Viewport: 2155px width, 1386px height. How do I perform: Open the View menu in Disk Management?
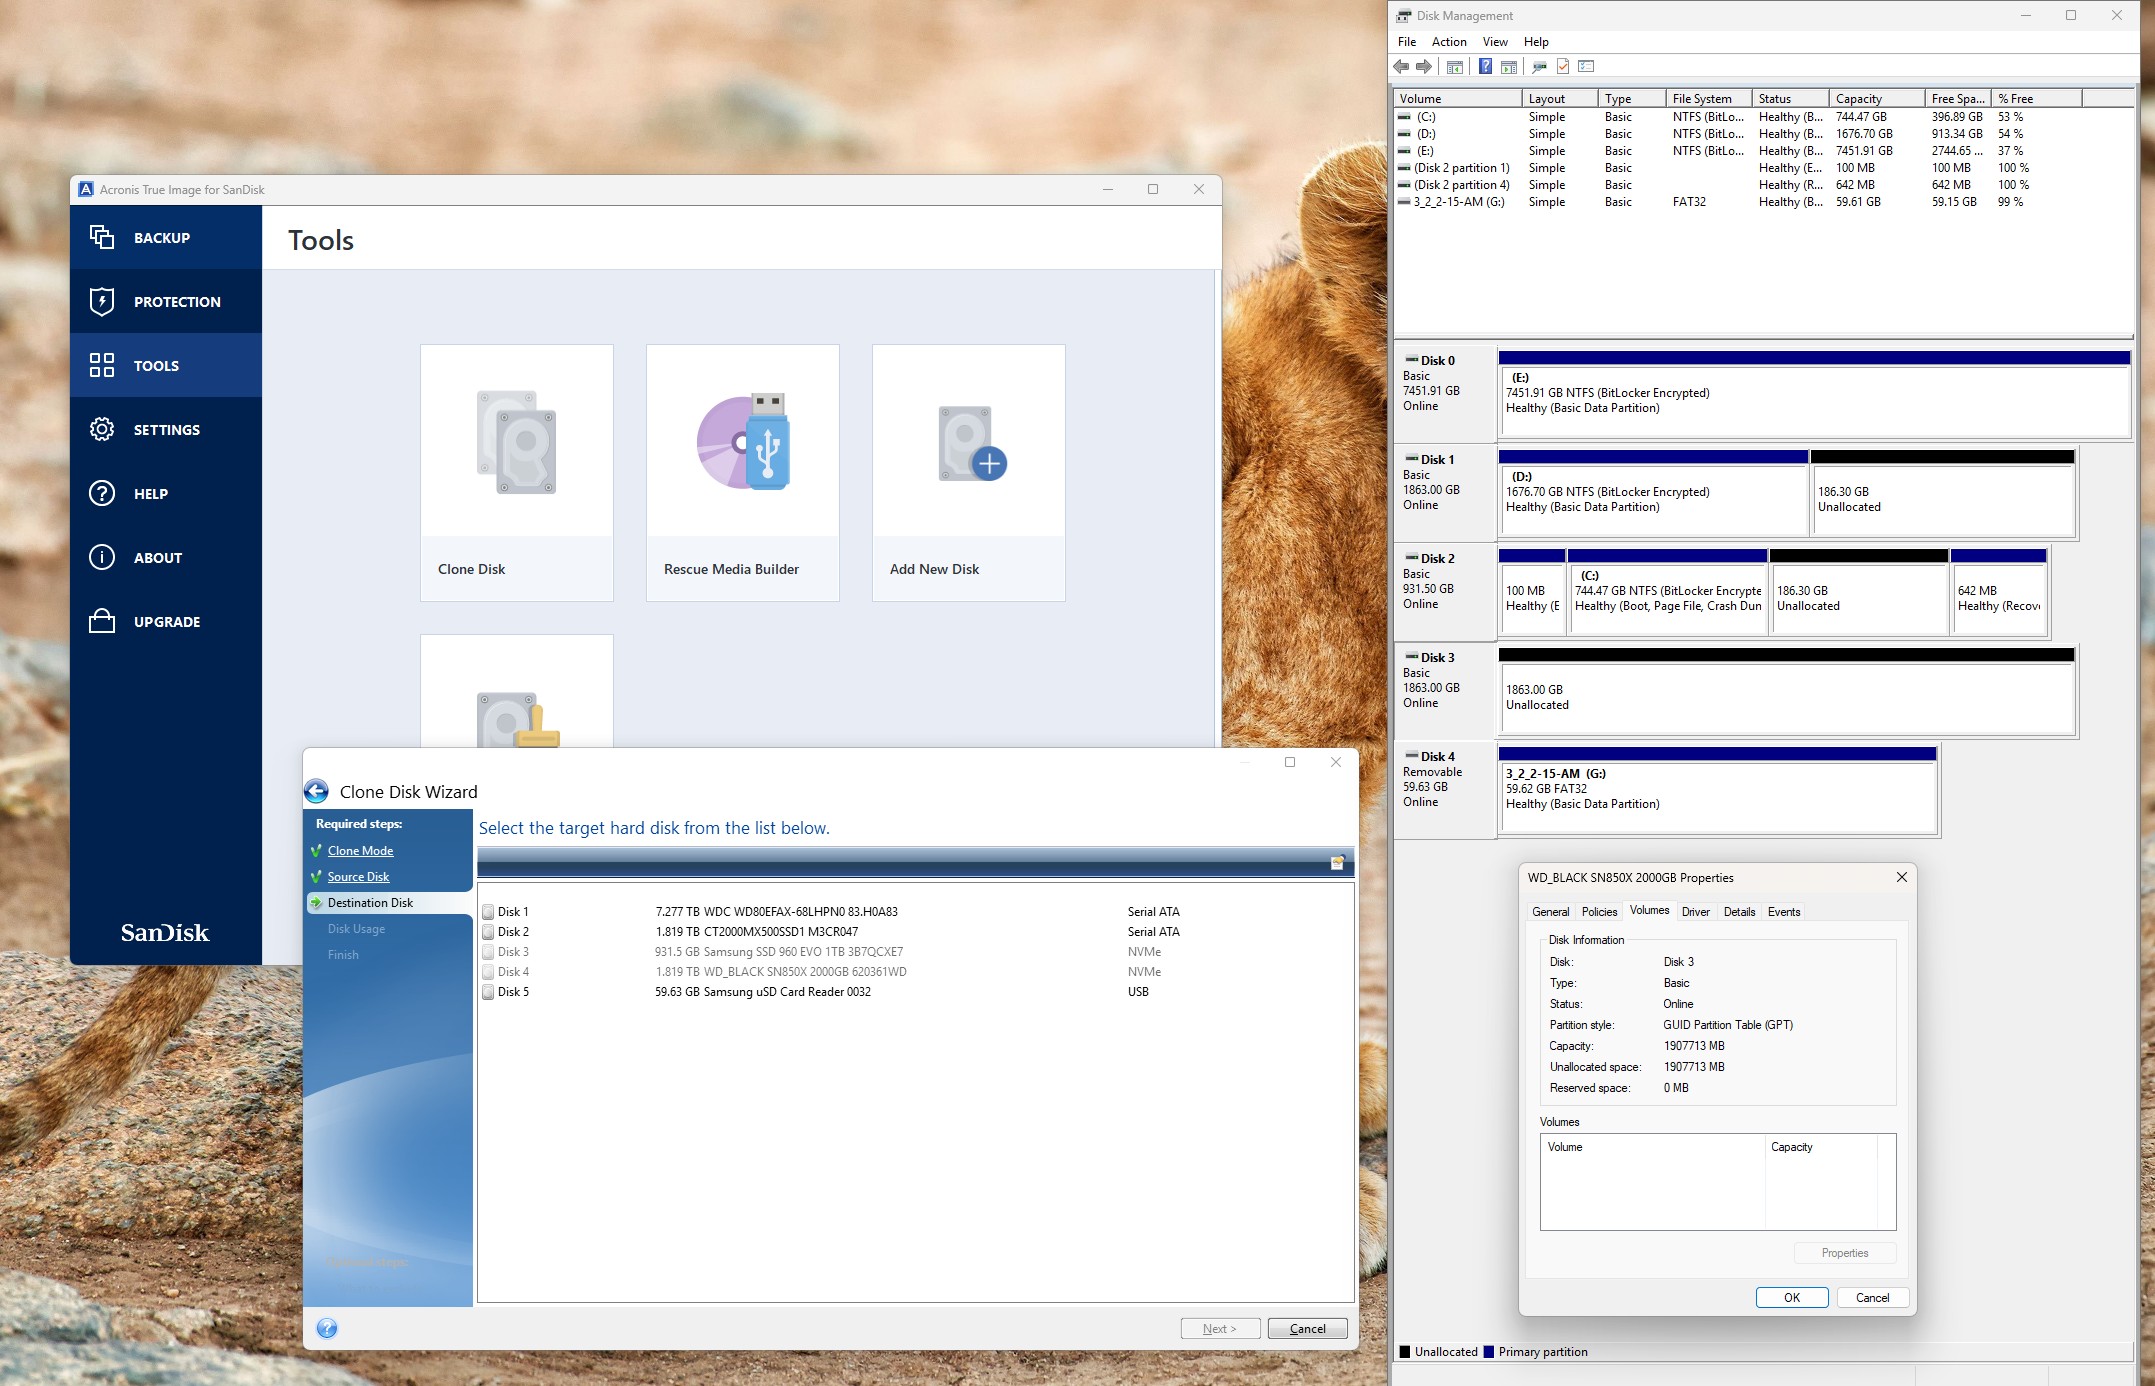(1495, 42)
